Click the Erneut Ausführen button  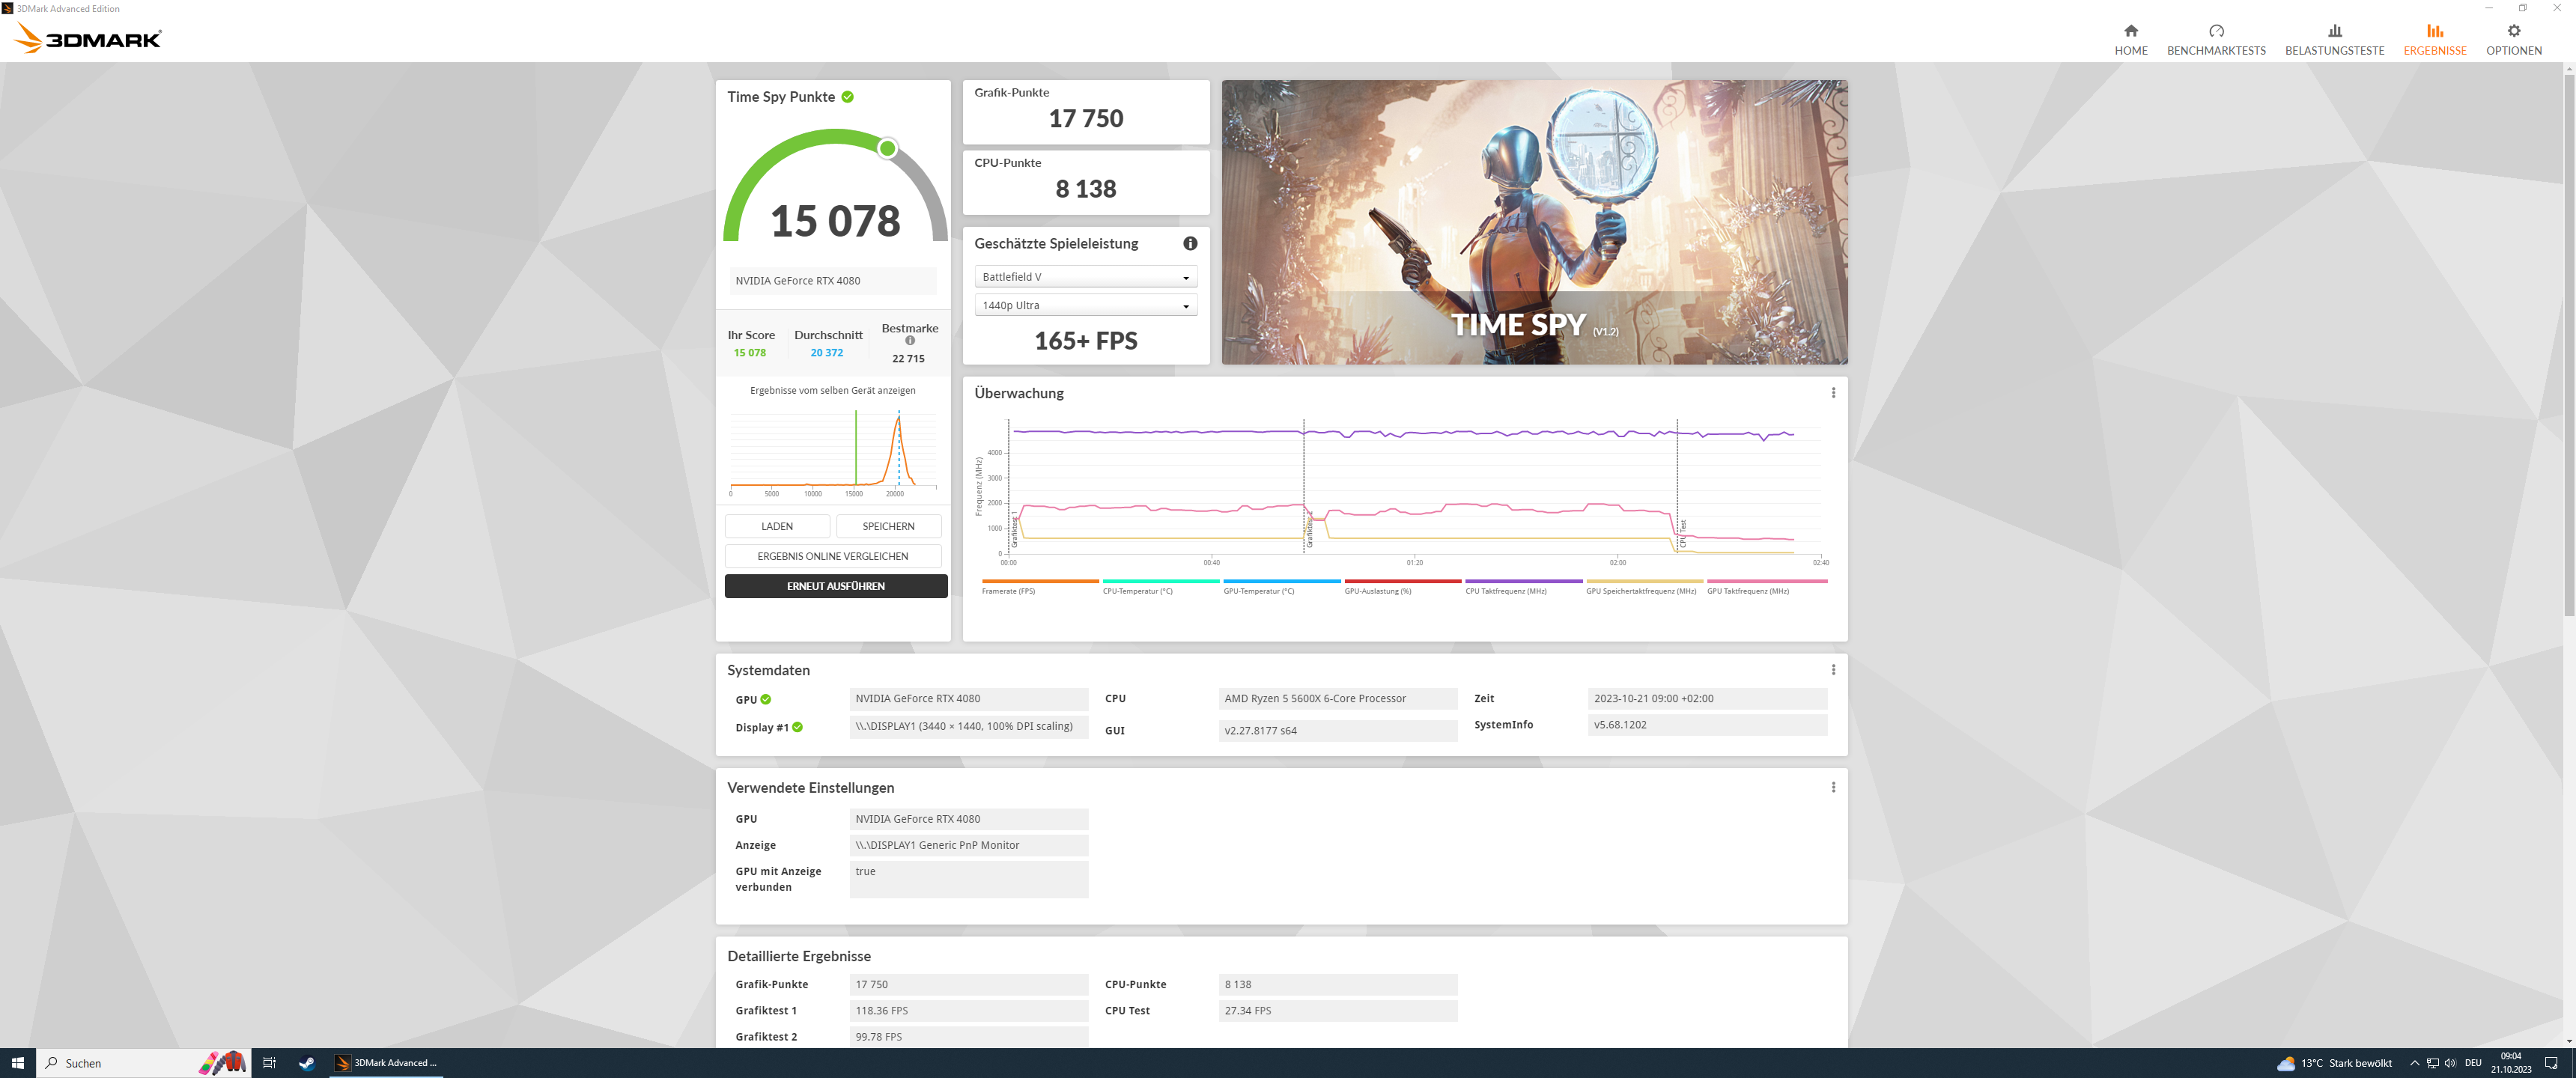point(835,586)
